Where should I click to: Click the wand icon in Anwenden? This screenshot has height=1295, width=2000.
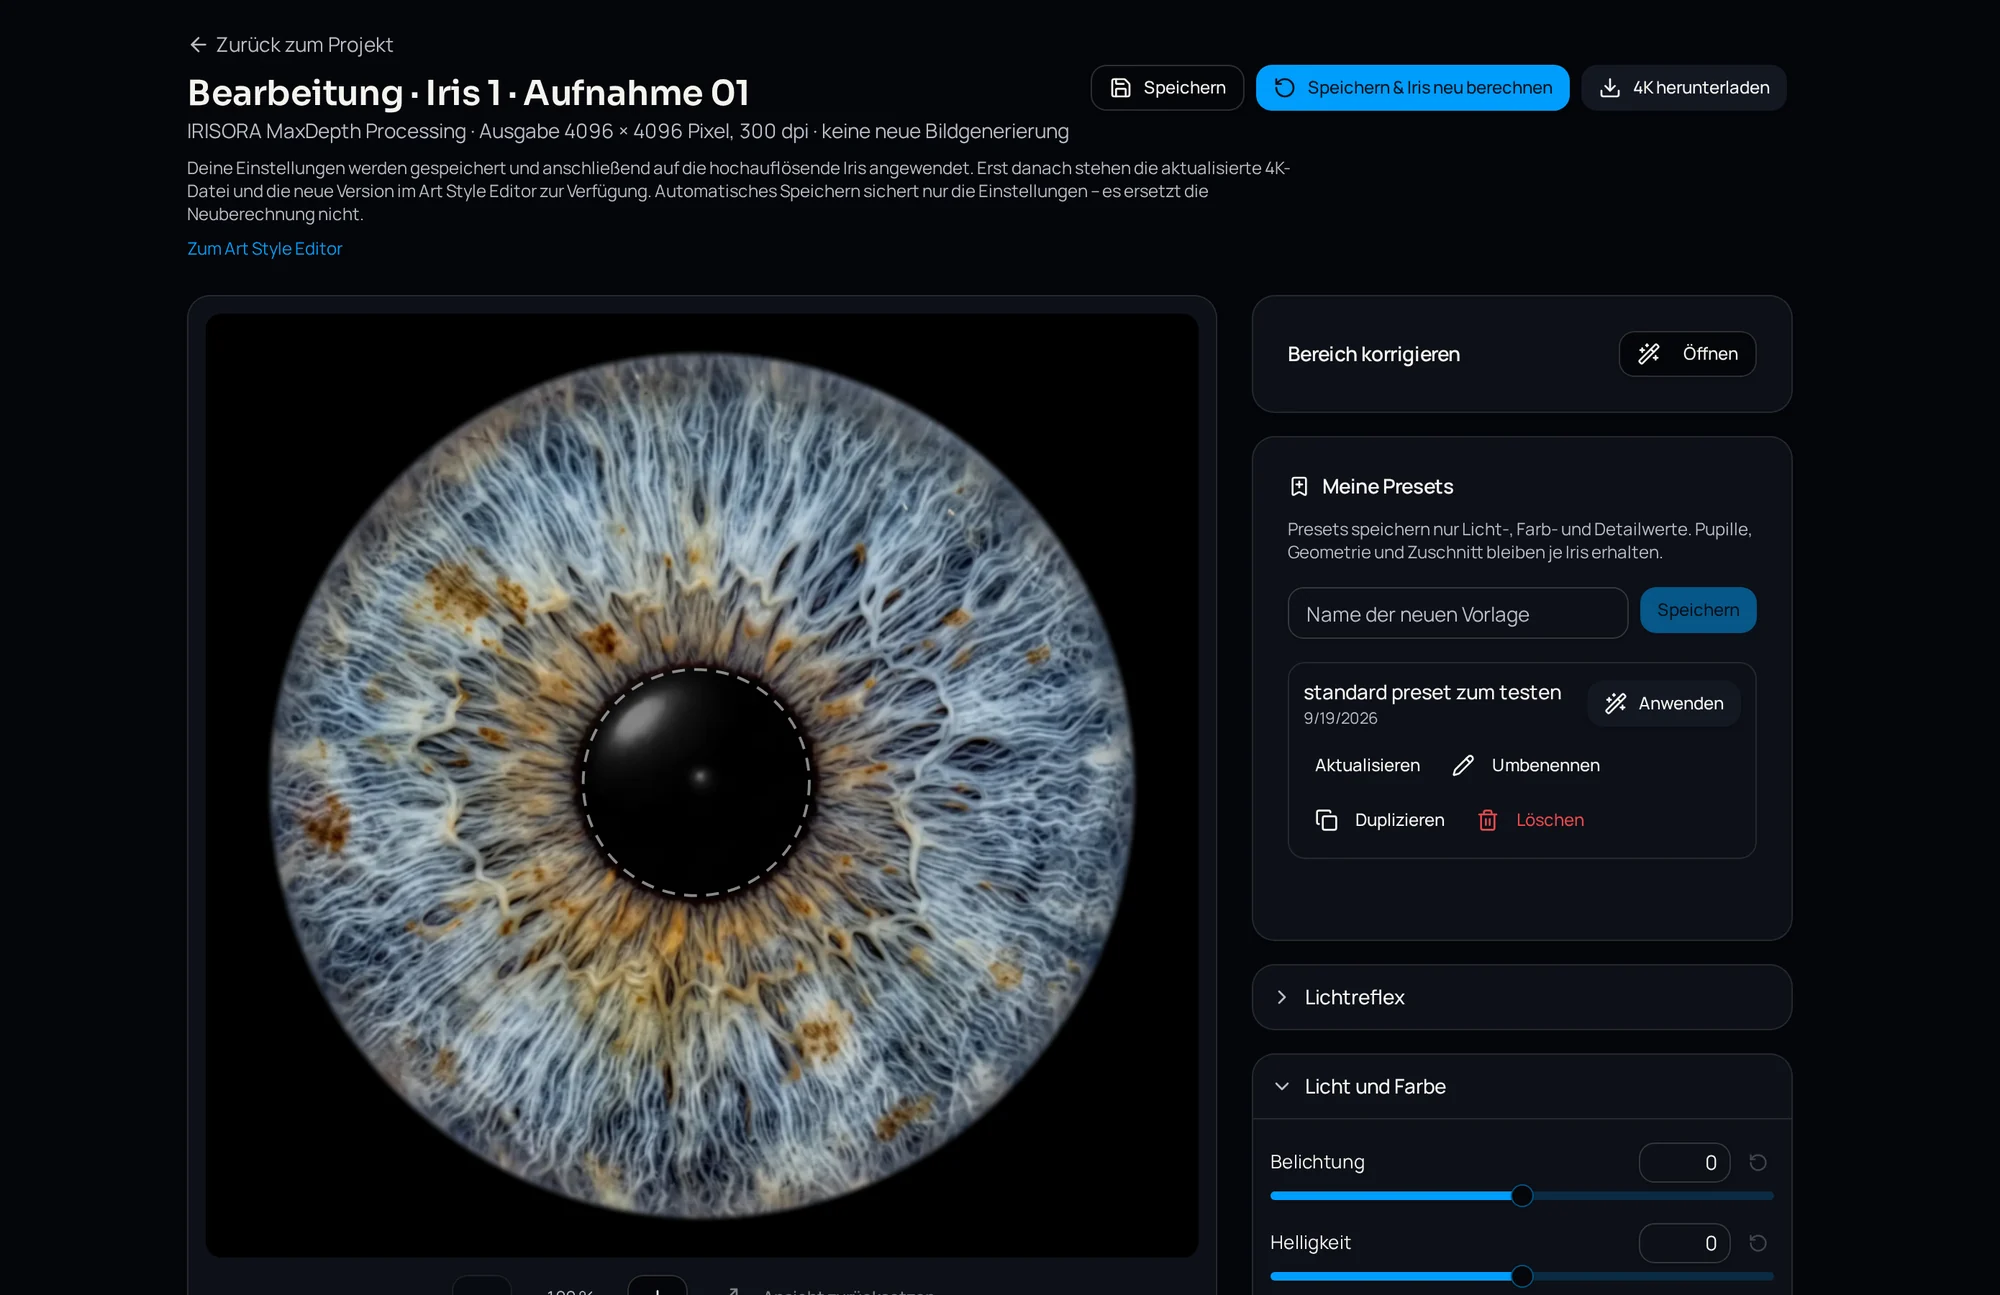point(1615,704)
